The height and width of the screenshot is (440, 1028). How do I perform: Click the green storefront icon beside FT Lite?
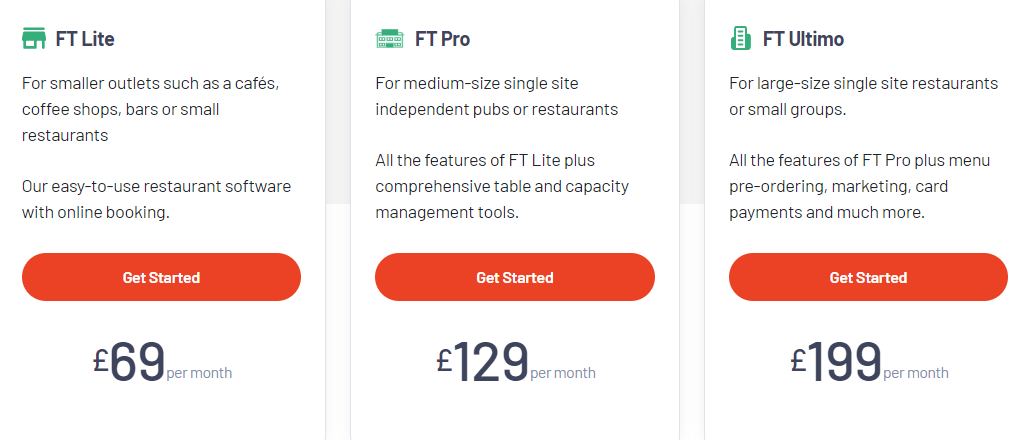pos(33,39)
